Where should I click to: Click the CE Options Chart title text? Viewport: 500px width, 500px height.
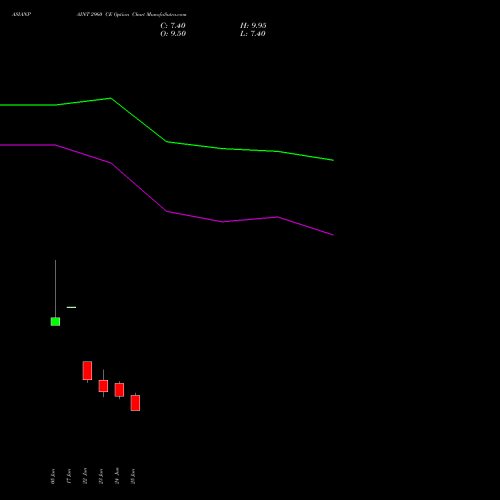(131, 15)
